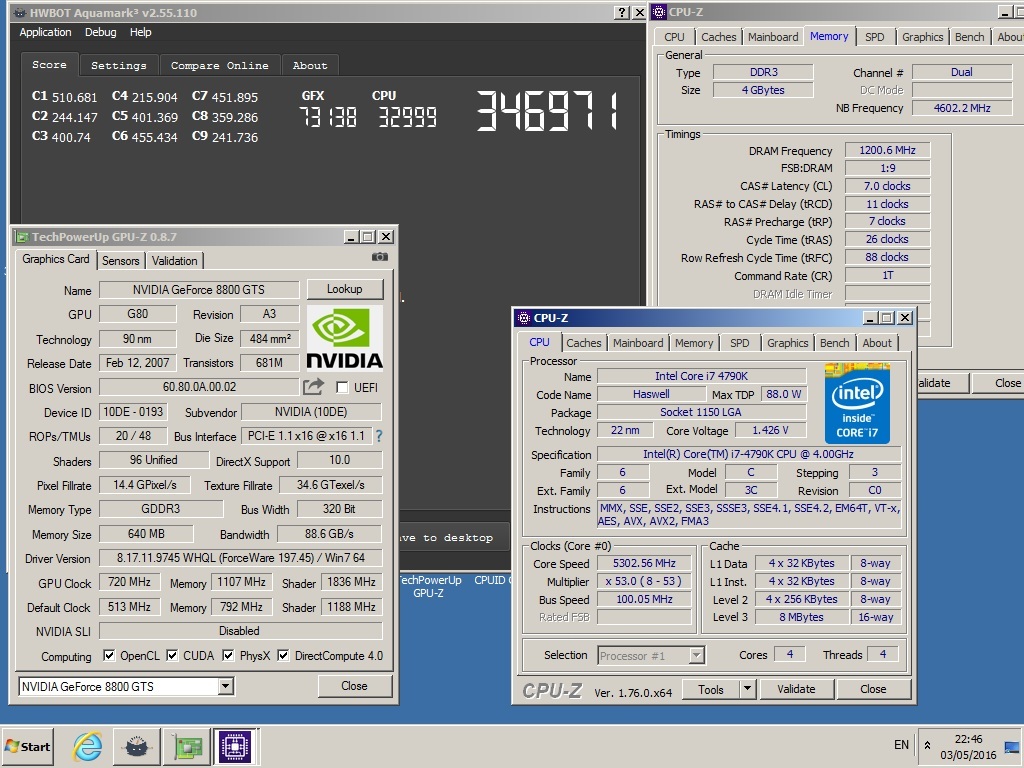Open the Start menu

point(27,746)
